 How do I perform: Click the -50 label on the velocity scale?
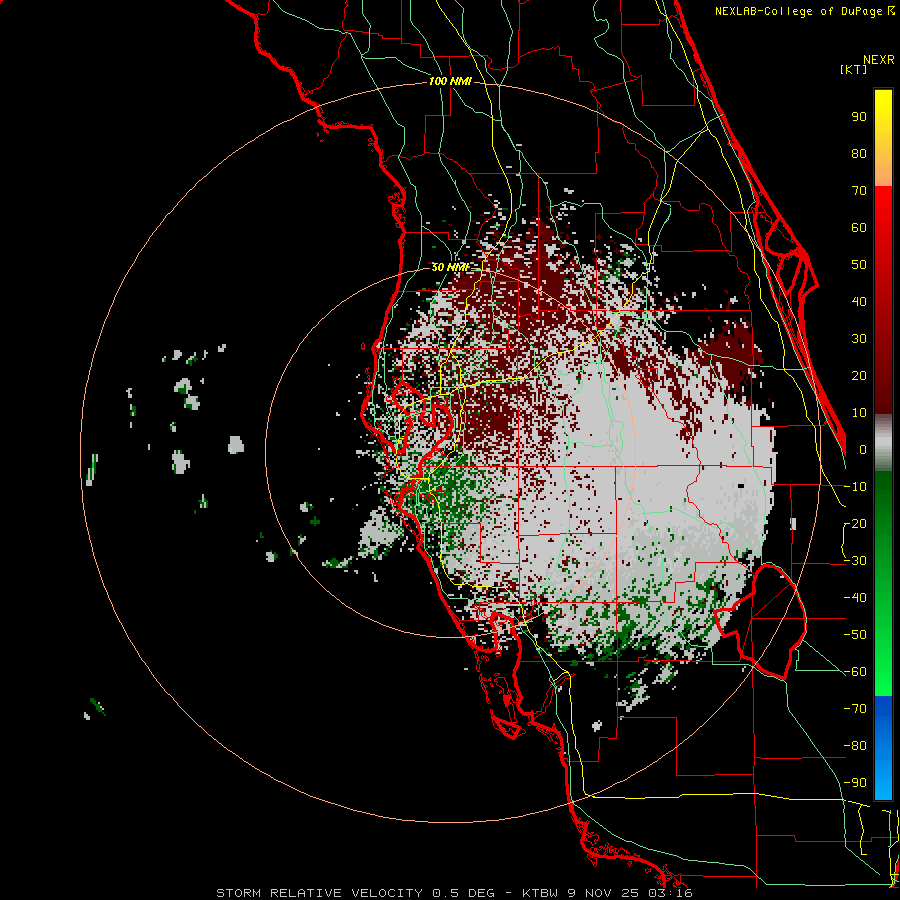(855, 635)
